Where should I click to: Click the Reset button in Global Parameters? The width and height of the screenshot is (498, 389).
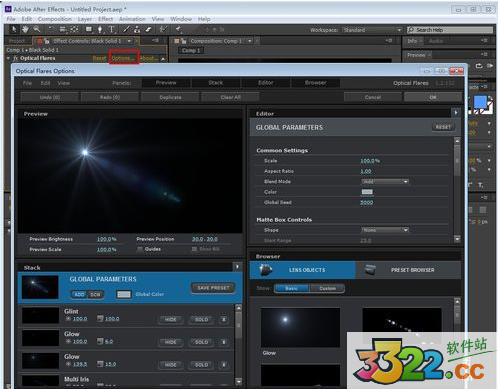443,127
